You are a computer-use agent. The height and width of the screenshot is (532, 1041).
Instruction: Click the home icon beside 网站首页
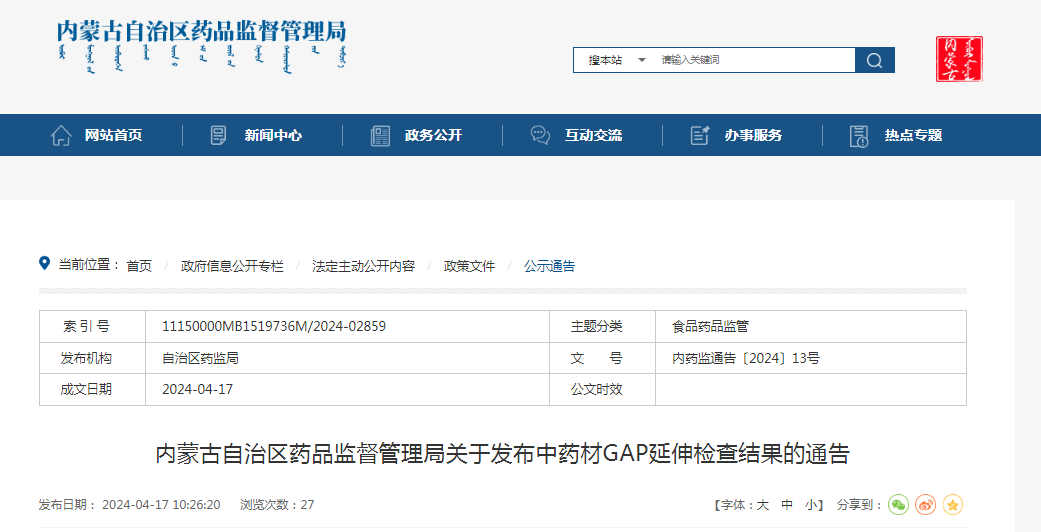[x=61, y=135]
